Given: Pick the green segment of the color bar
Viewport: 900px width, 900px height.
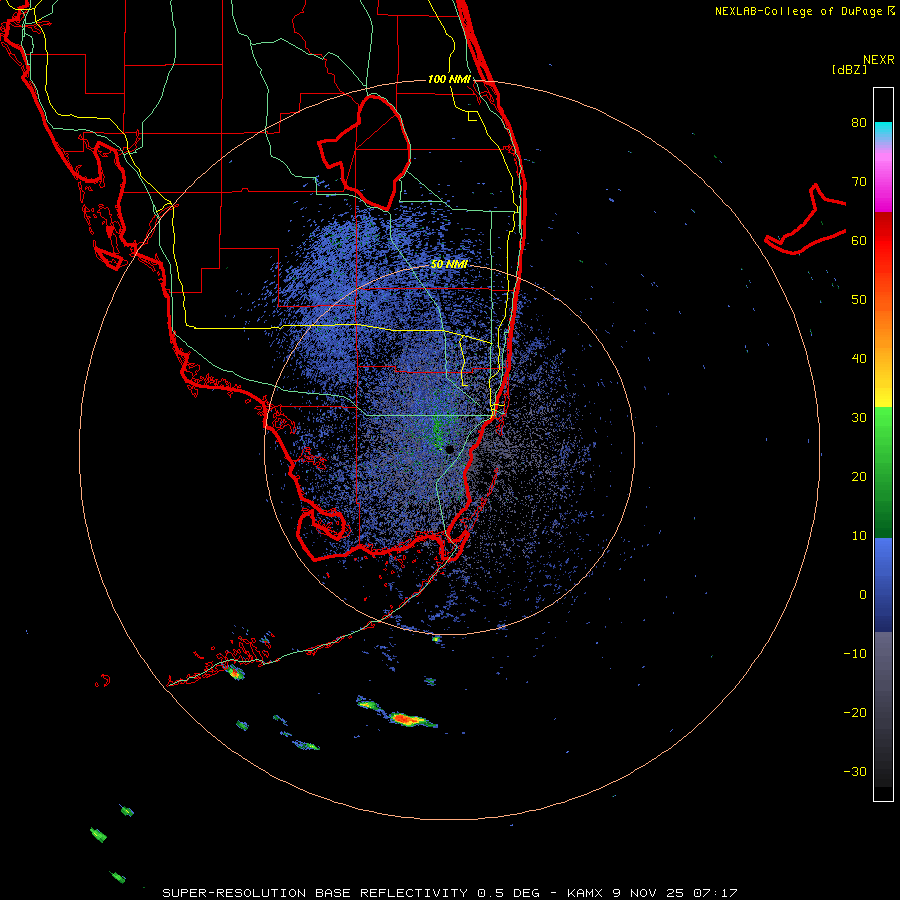Looking at the screenshot, I should [883, 472].
